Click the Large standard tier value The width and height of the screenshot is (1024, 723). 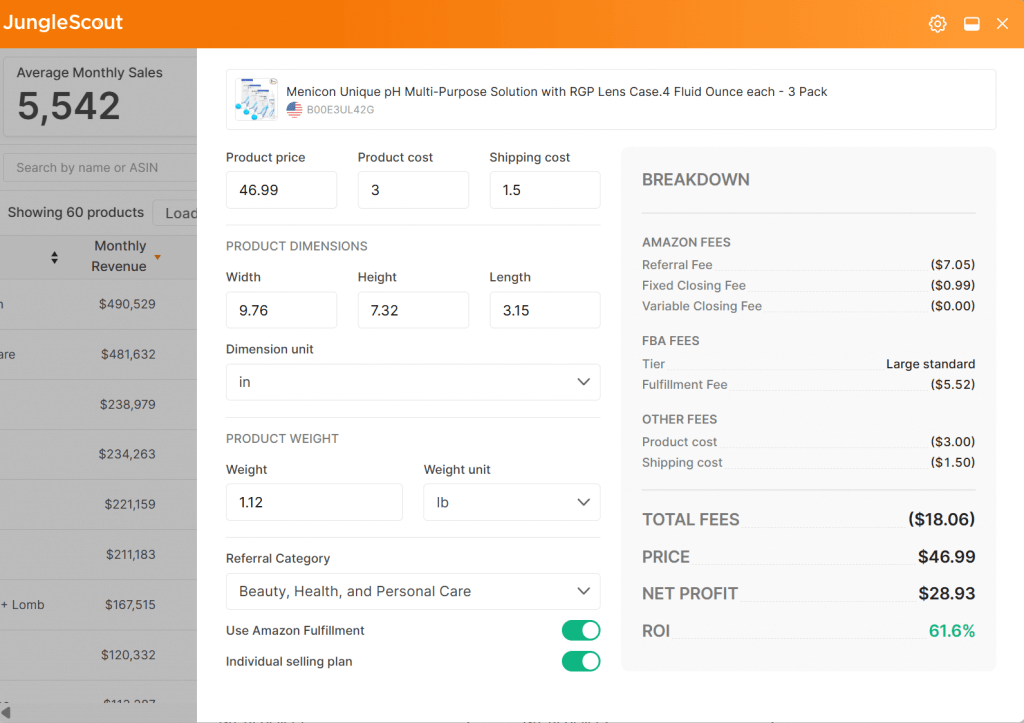point(931,364)
